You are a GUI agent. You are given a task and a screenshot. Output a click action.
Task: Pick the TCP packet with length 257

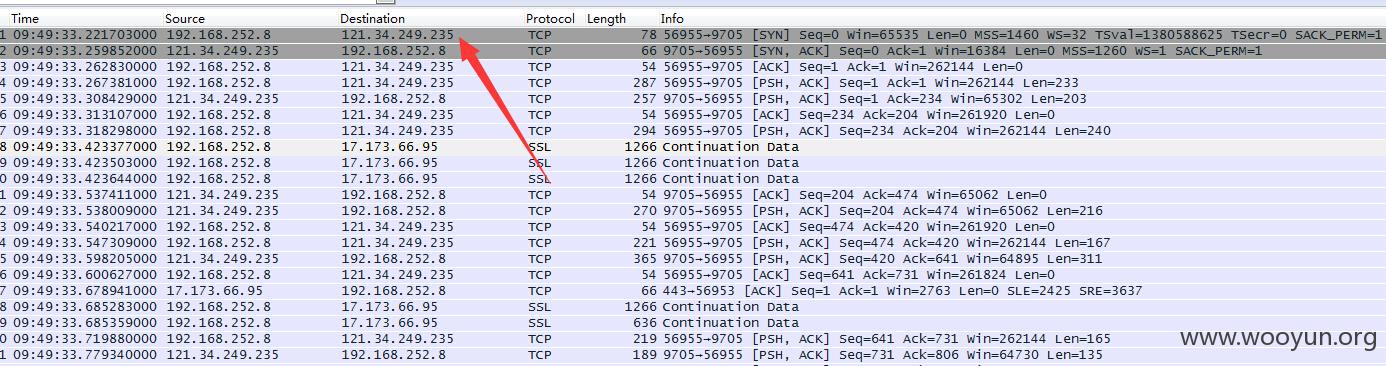tap(693, 98)
